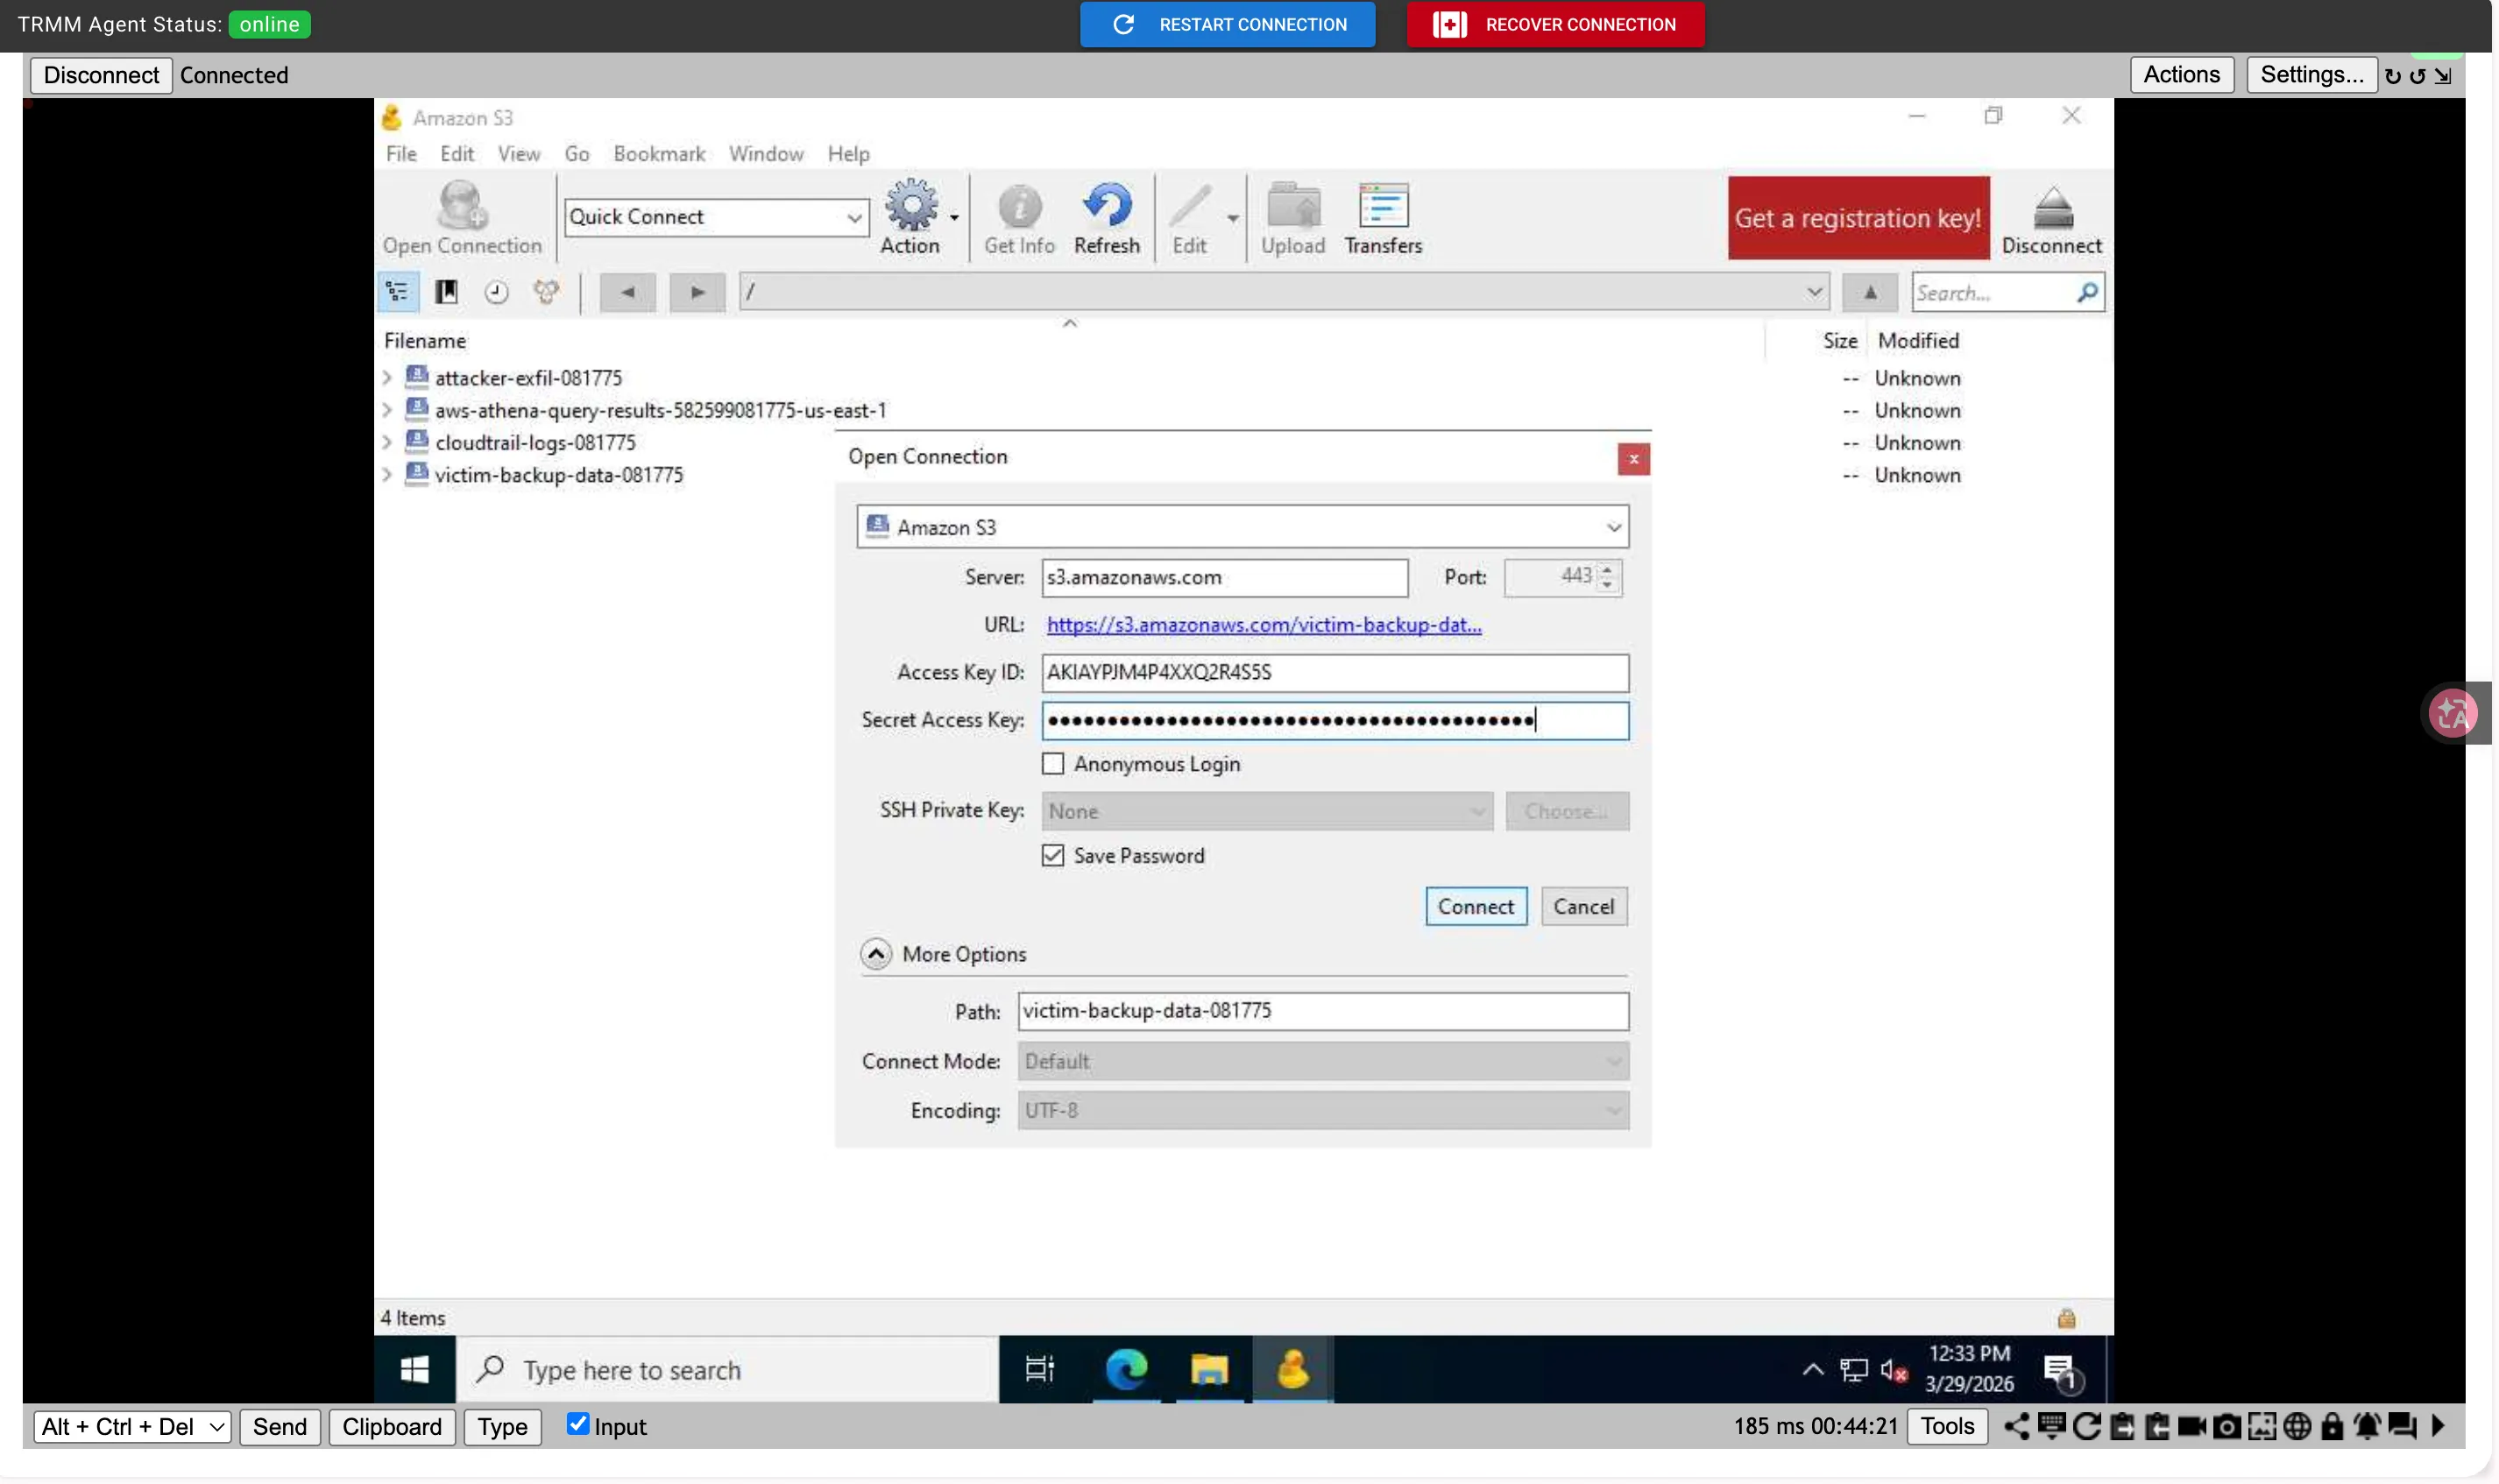Click the Cyberduck icon in the taskbar

[x=1292, y=1369]
